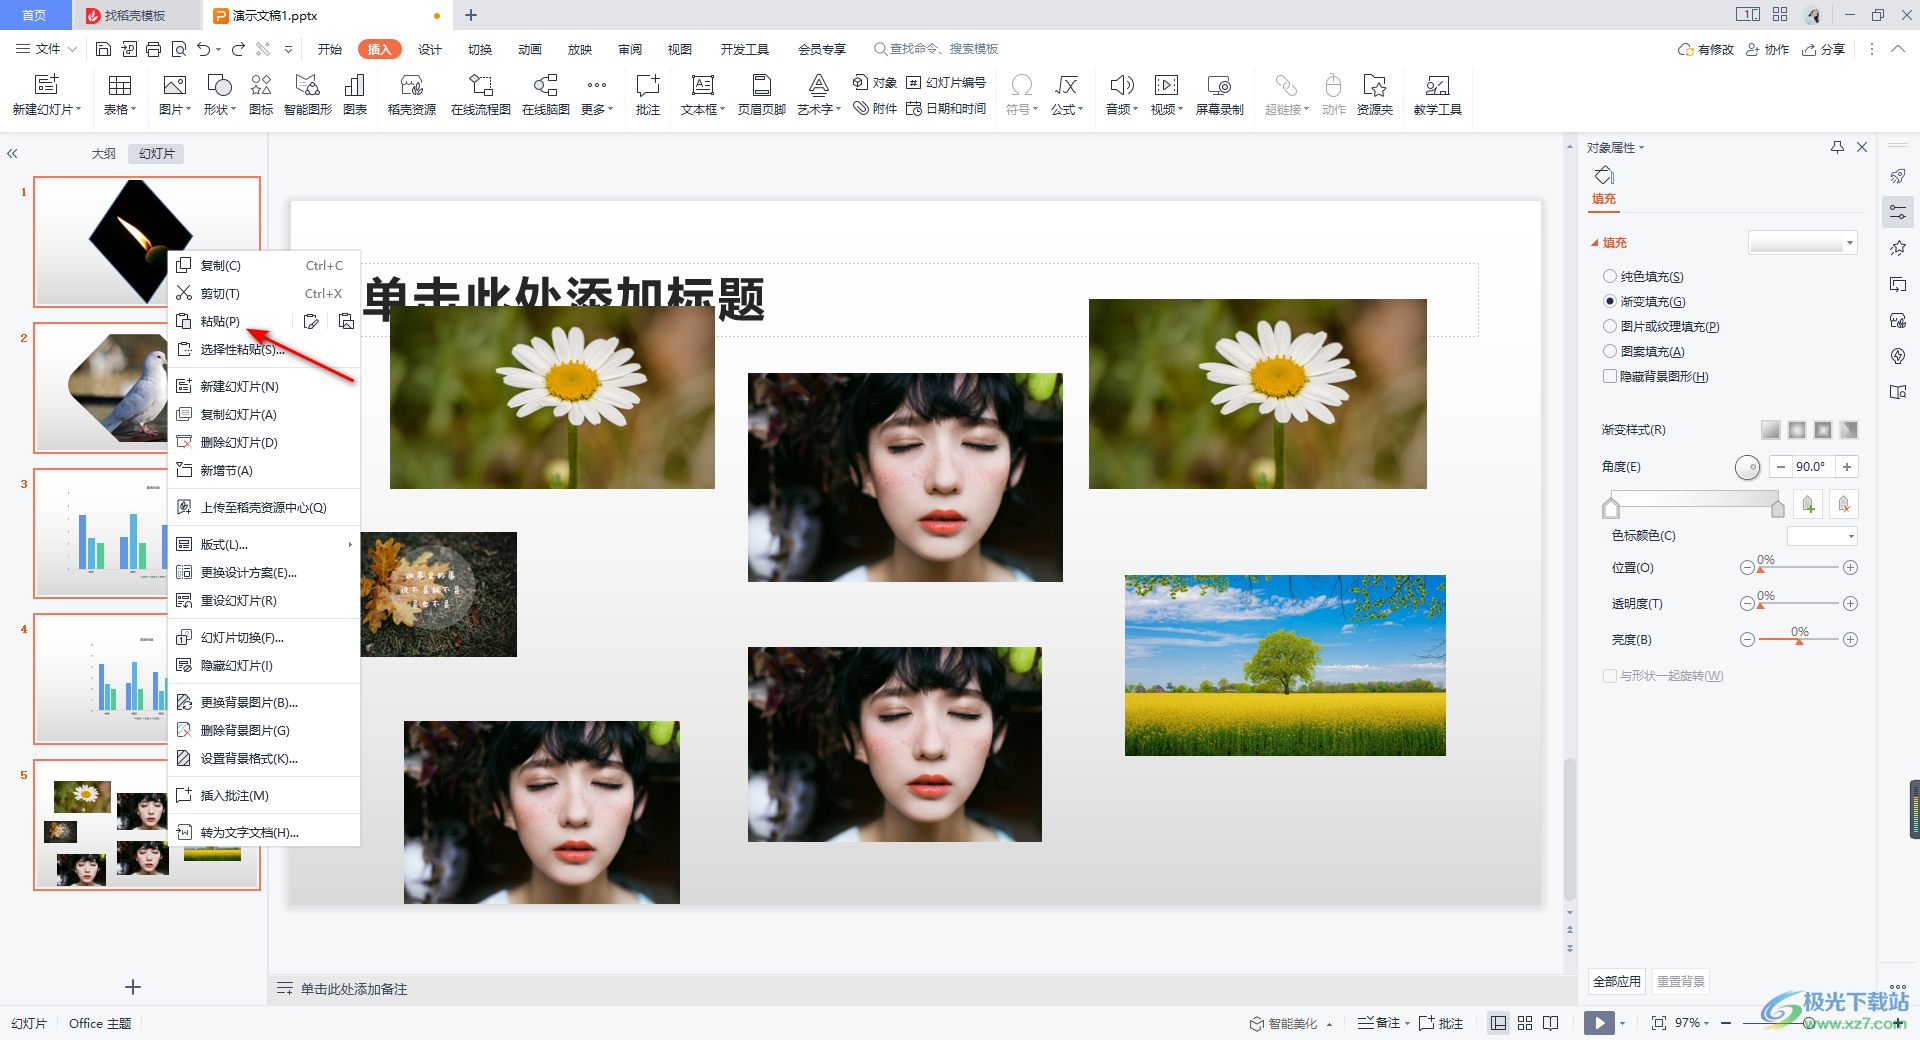Choose 删除幻灯片(D) in context menu
This screenshot has height=1040, width=1920.
pos(264,442)
